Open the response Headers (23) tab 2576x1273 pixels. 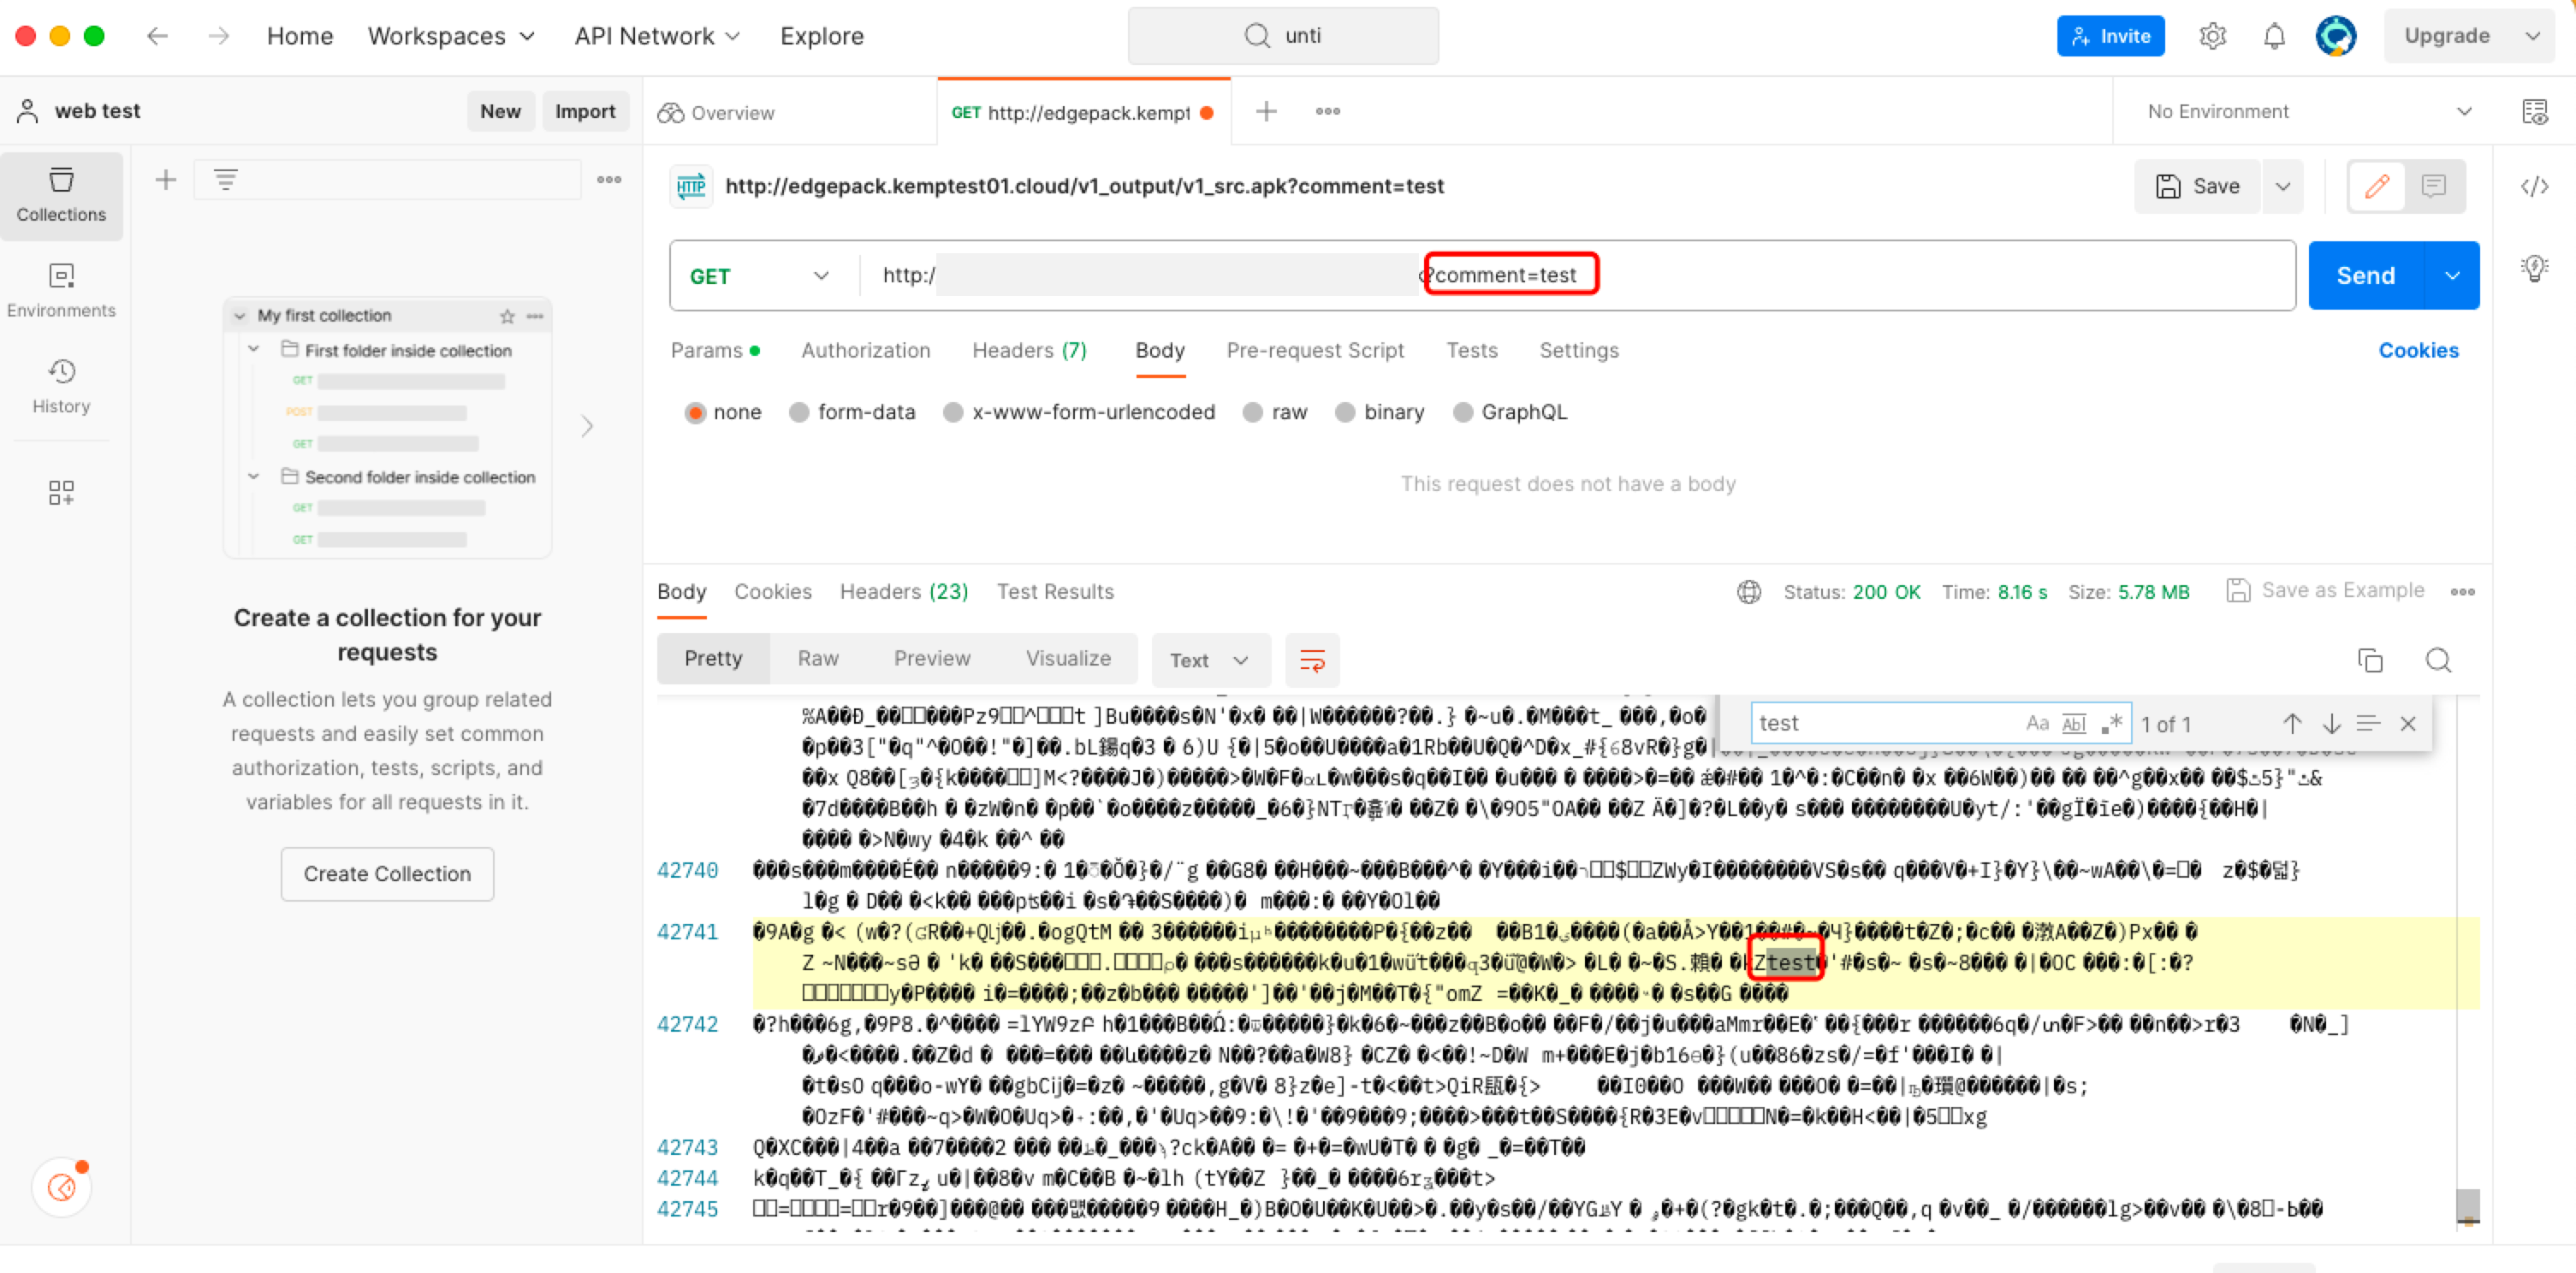pyautogui.click(x=903, y=591)
